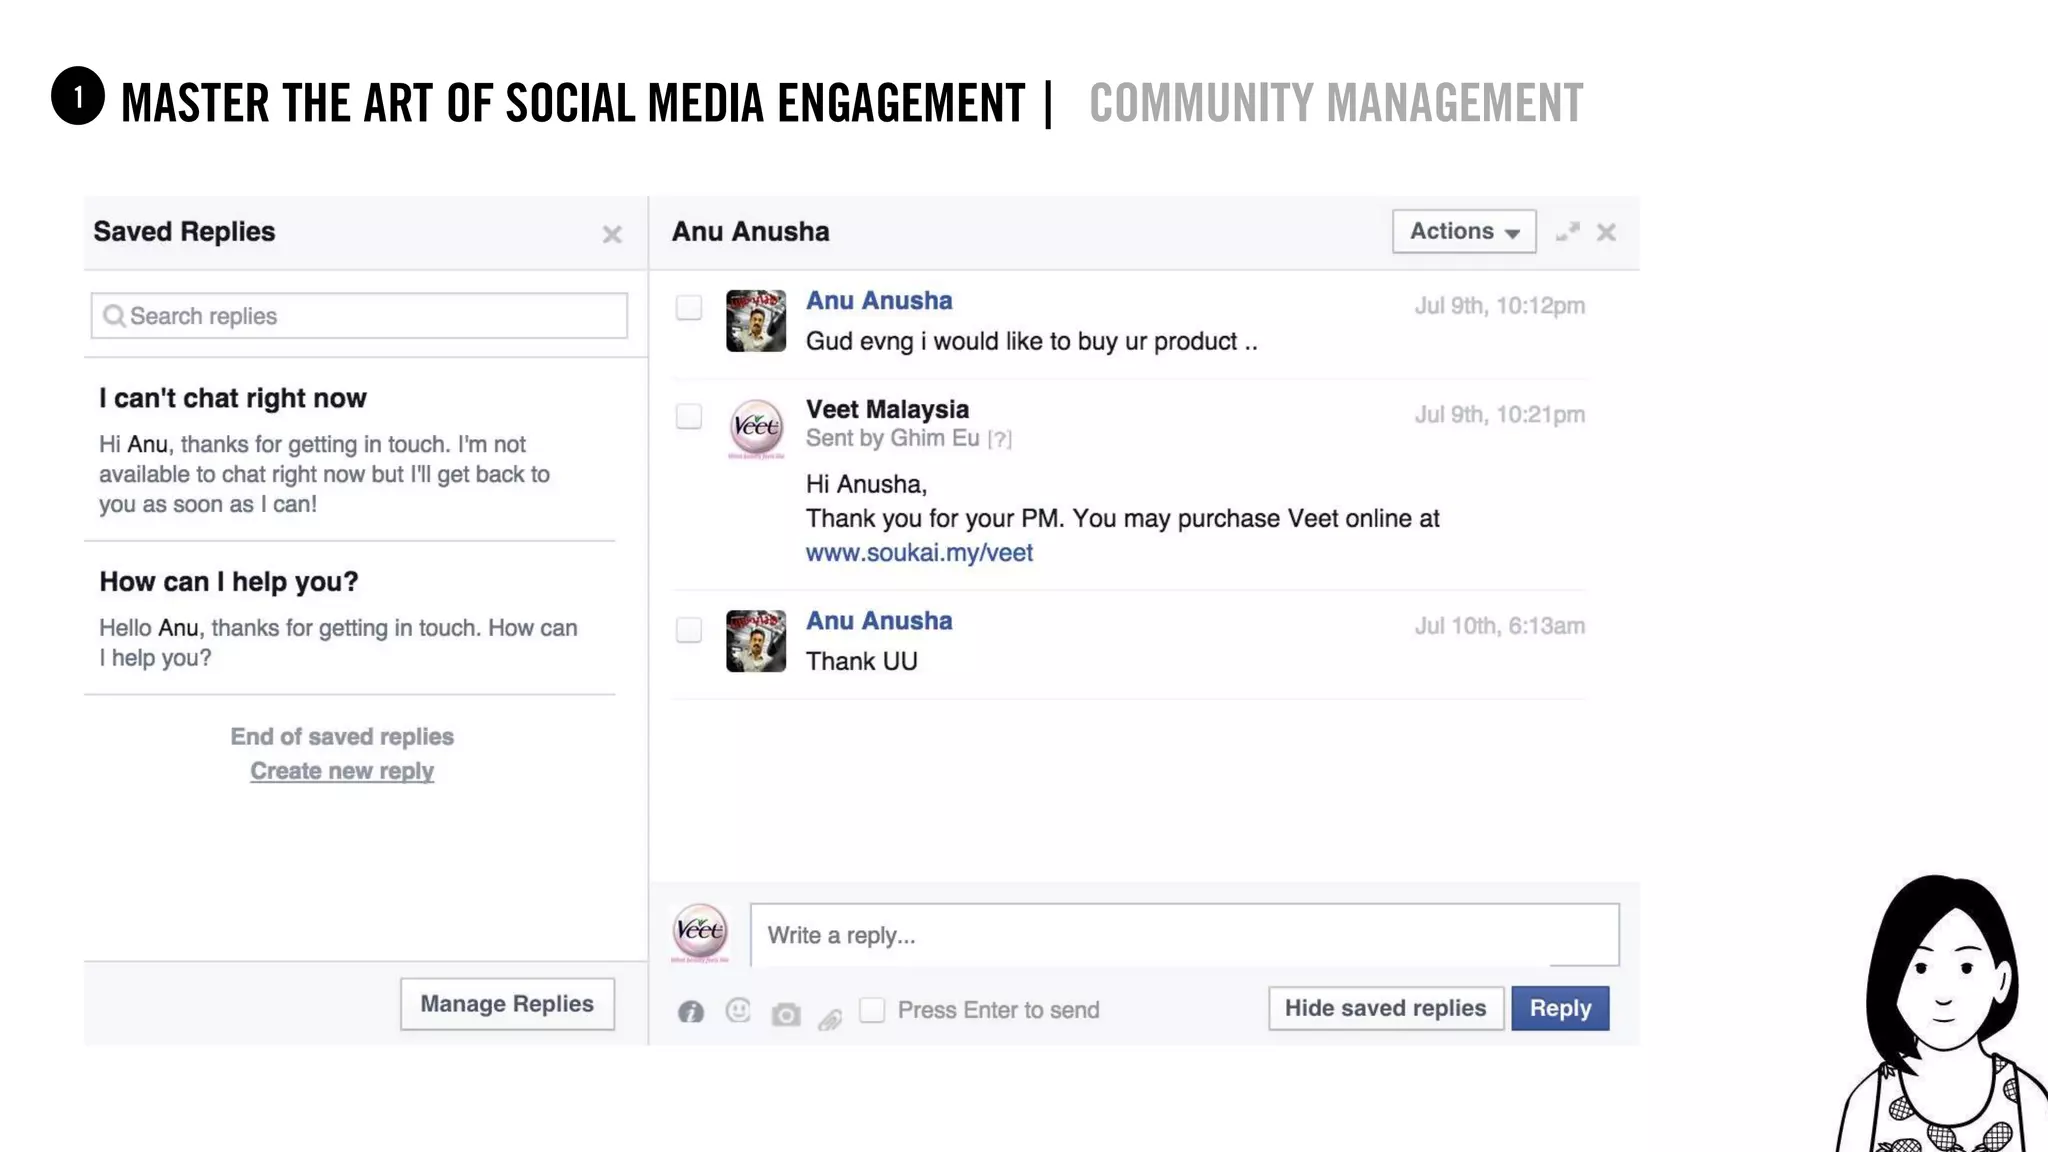Screen dimensions: 2048x1152
Task: Expand conversation with arrows icon
Action: (1568, 232)
